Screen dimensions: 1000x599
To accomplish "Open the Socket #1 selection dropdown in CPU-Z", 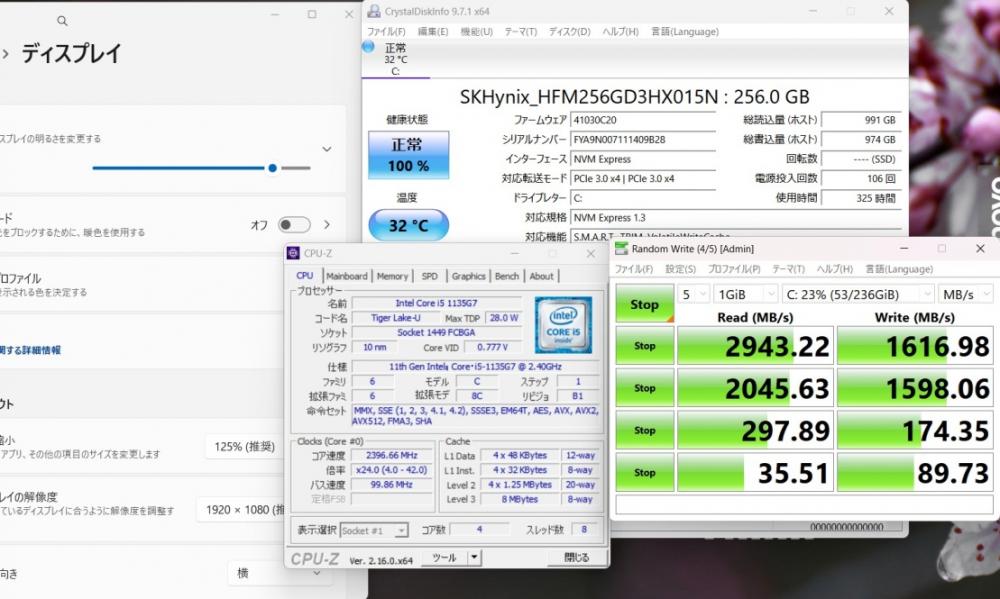I will click(374, 530).
